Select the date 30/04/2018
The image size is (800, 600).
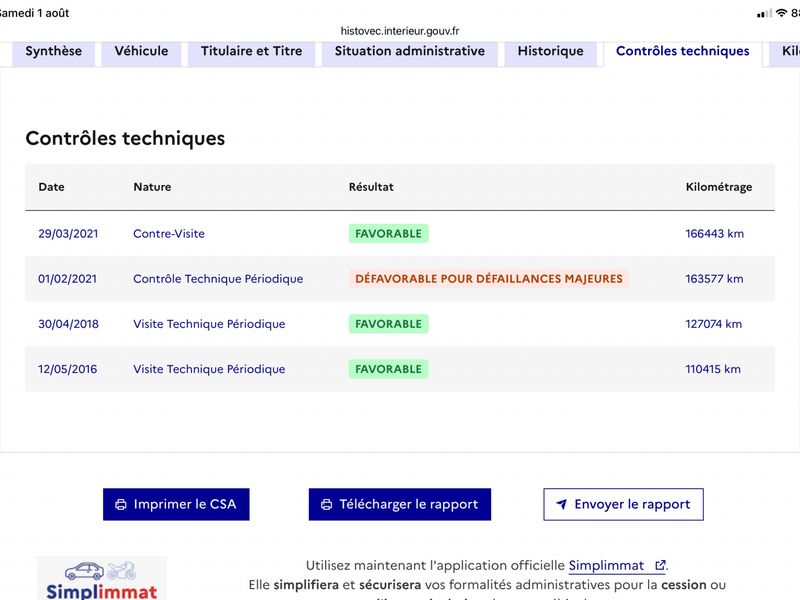click(x=68, y=324)
